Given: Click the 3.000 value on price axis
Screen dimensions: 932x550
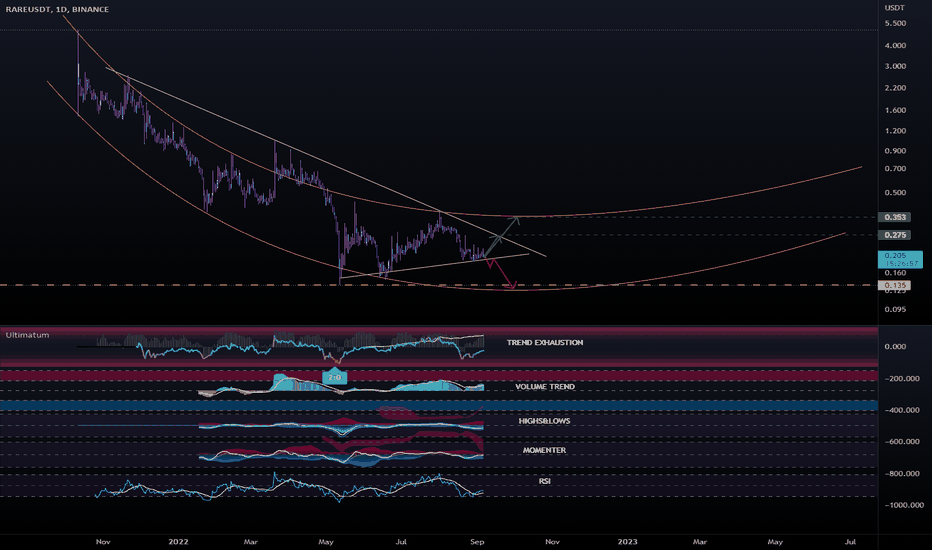Looking at the screenshot, I should tap(895, 66).
